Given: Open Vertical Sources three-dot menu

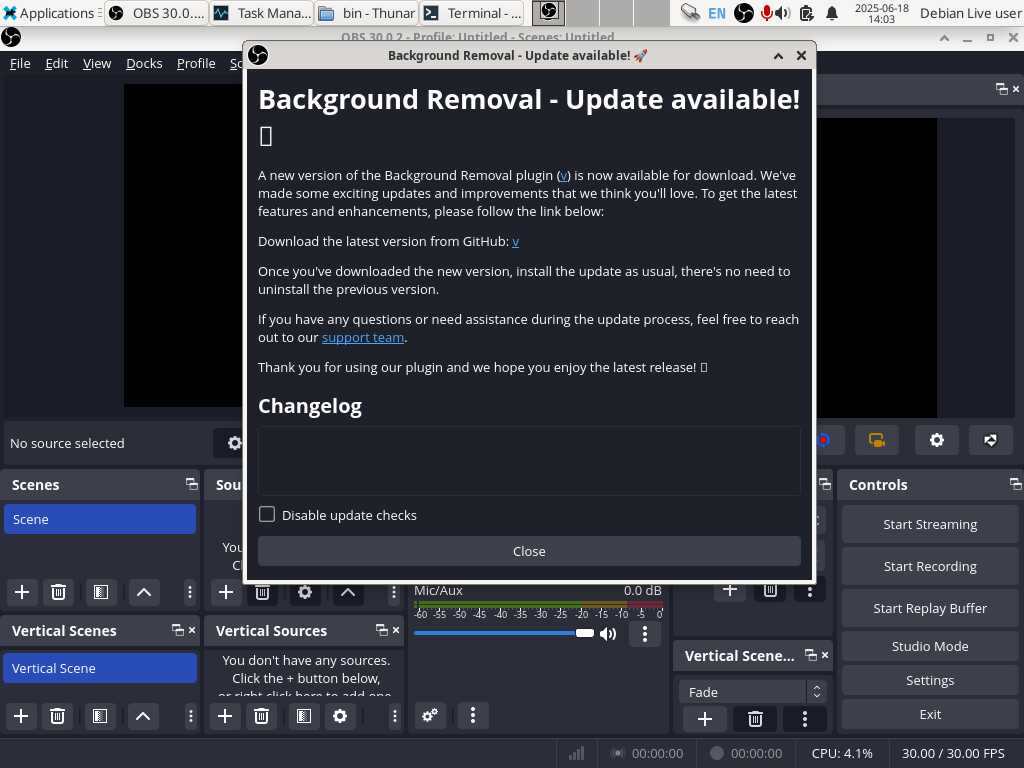Looking at the screenshot, I should tap(394, 716).
